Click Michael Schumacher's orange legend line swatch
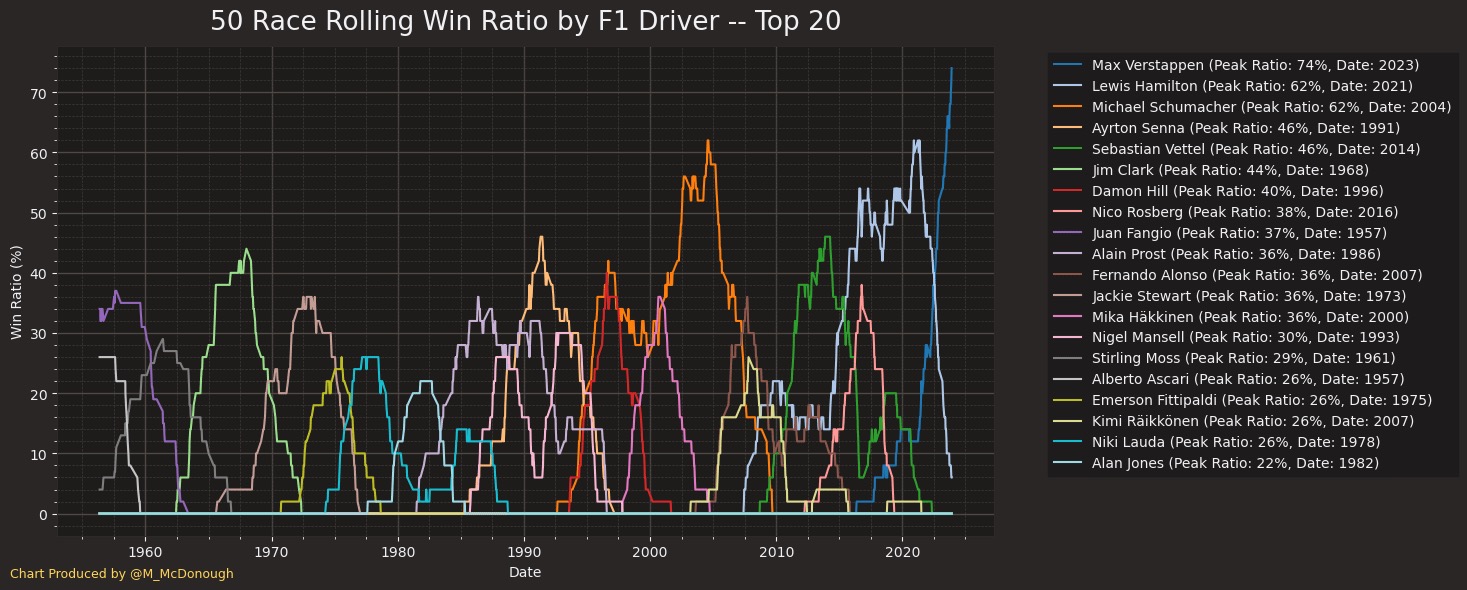 pos(1070,107)
